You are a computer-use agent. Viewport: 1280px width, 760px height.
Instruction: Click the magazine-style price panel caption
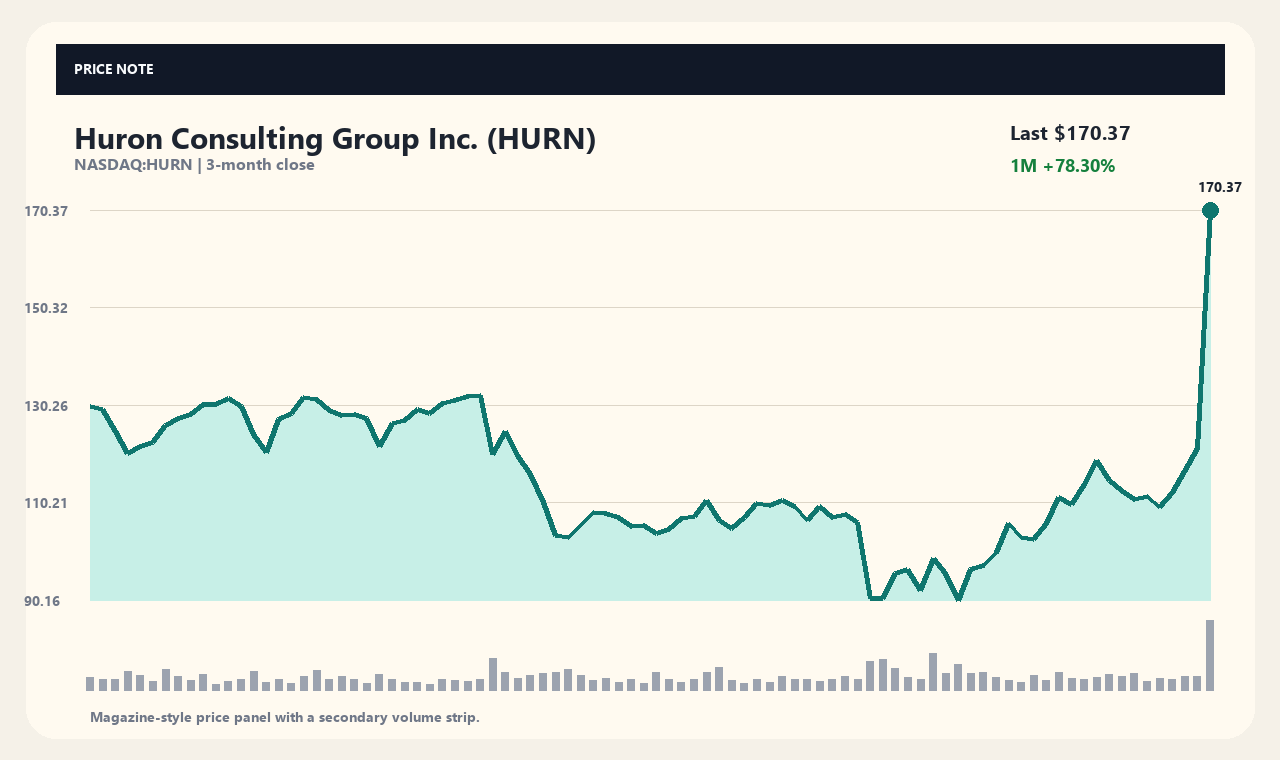pos(285,717)
